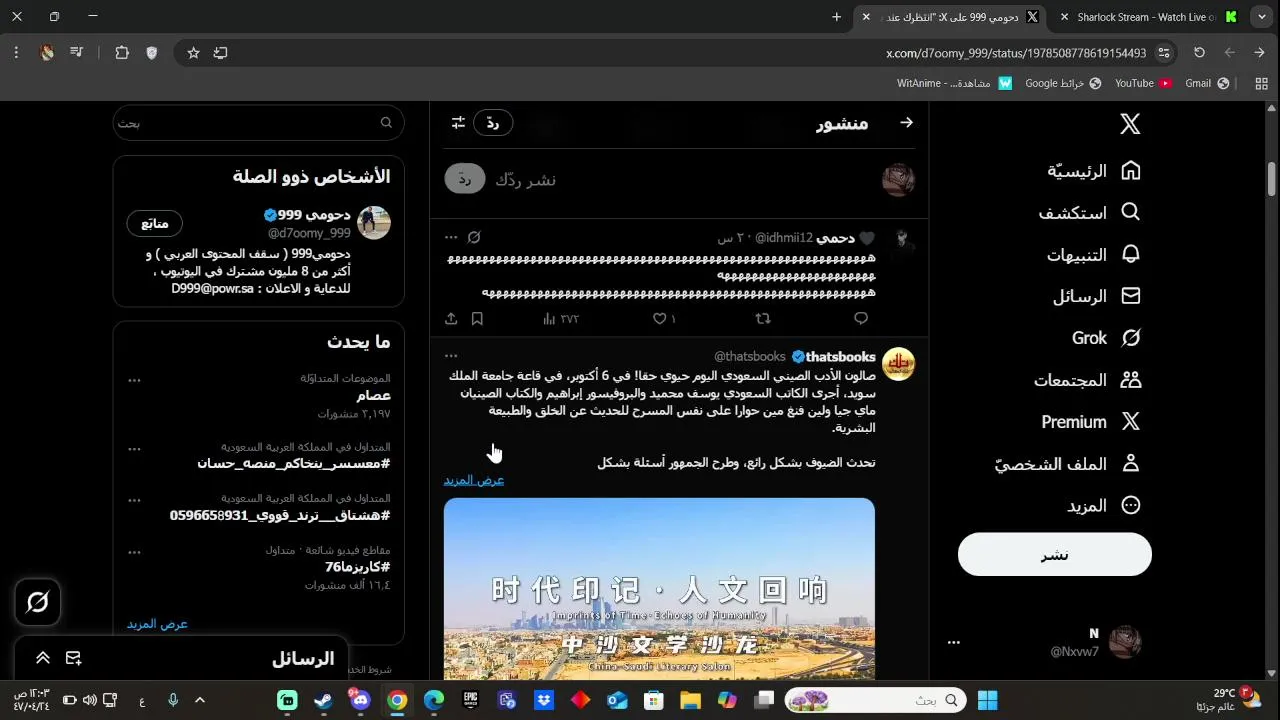The height and width of the screenshot is (720, 1280).
Task: Open YouTube bookmark
Action: [x=1143, y=83]
